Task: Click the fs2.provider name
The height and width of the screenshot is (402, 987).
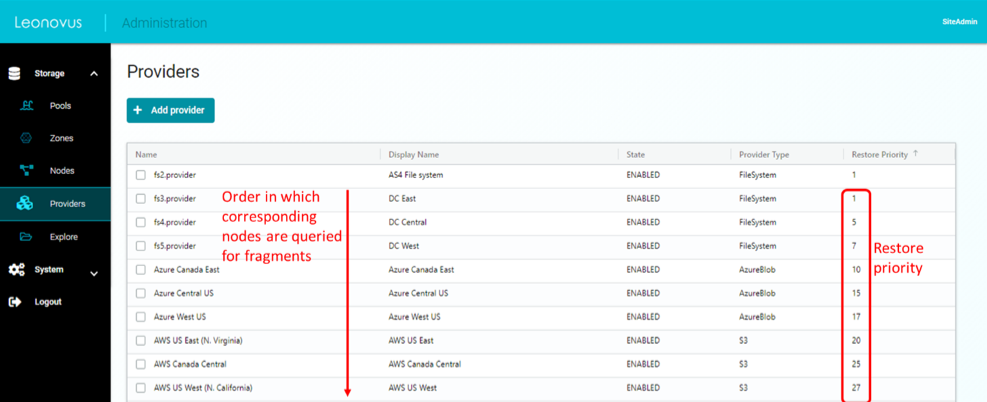Action: pyautogui.click(x=175, y=176)
